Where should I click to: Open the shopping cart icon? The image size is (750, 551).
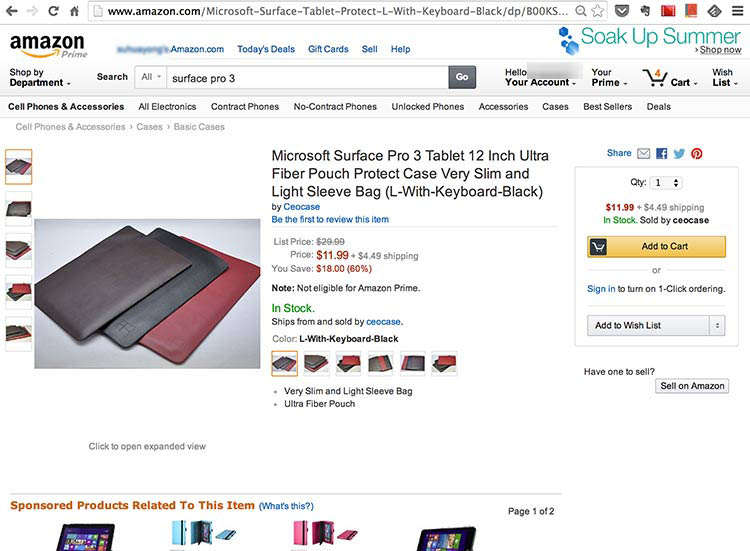tap(655, 77)
